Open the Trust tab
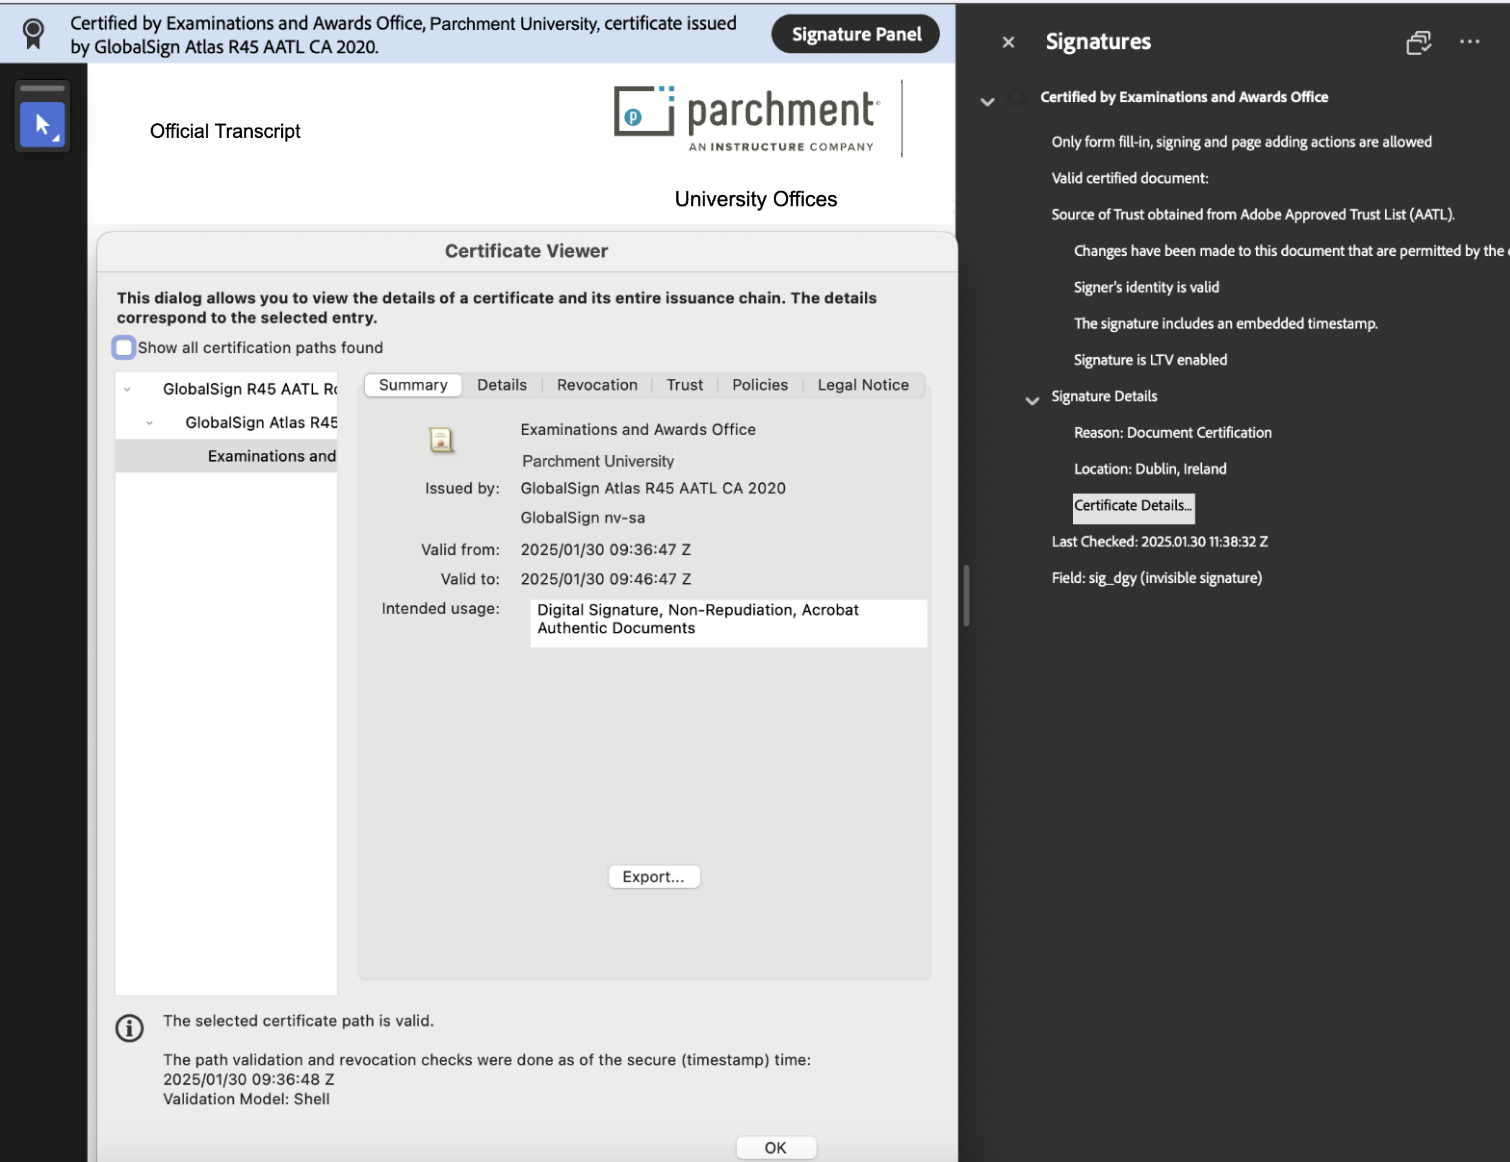1510x1162 pixels. click(684, 384)
